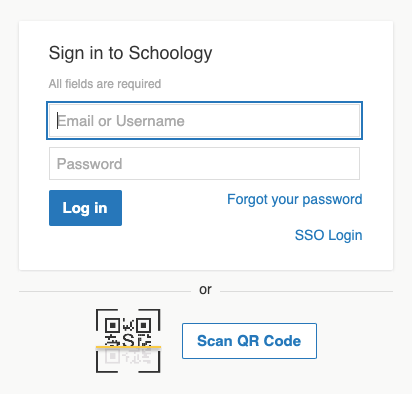Click the "or" divider text
Image resolution: width=412 pixels, height=394 pixels.
(205, 290)
